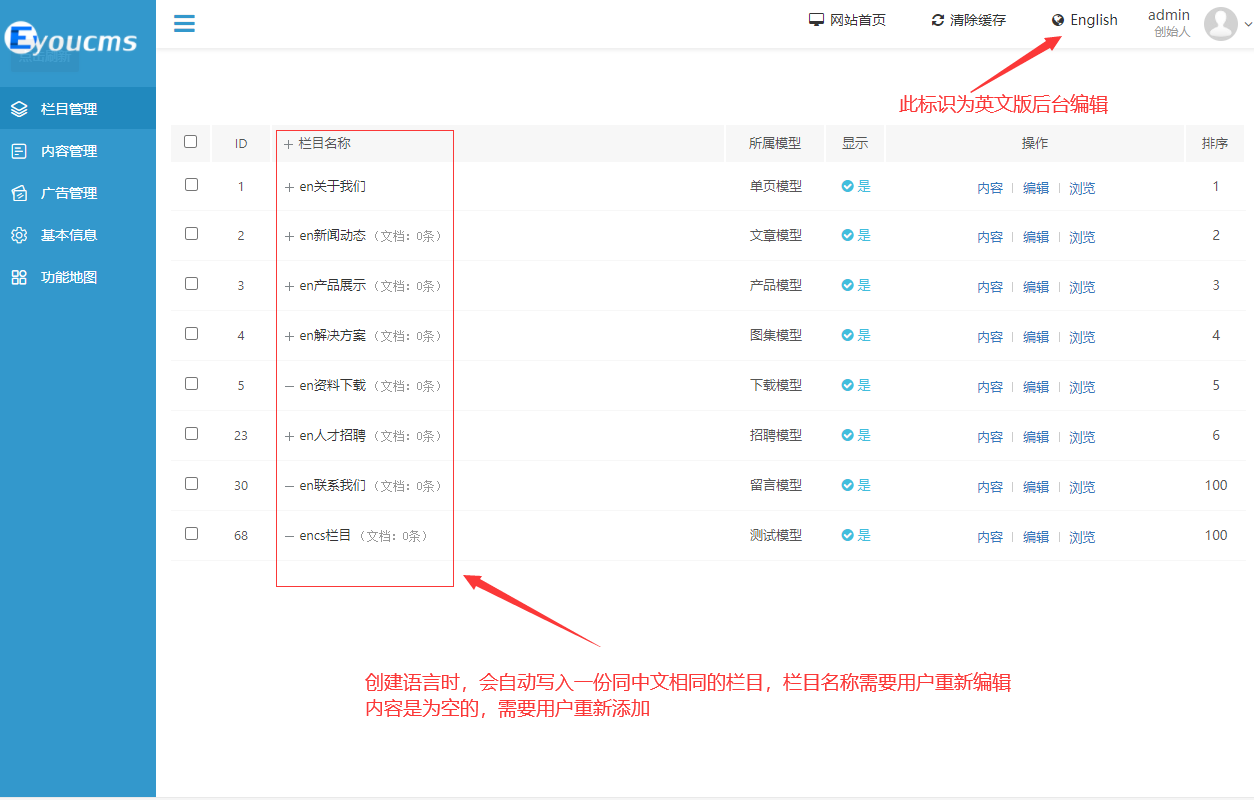Viewport: 1254px width, 800px height.
Task: Toggle the 是 display status for en解决方案
Action: click(x=855, y=335)
